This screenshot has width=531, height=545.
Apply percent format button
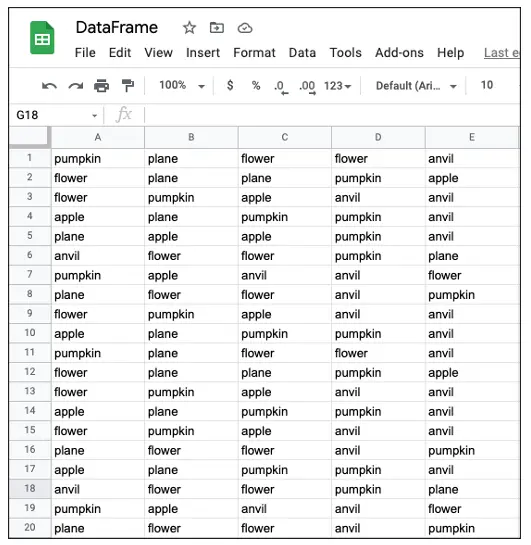[x=256, y=86]
